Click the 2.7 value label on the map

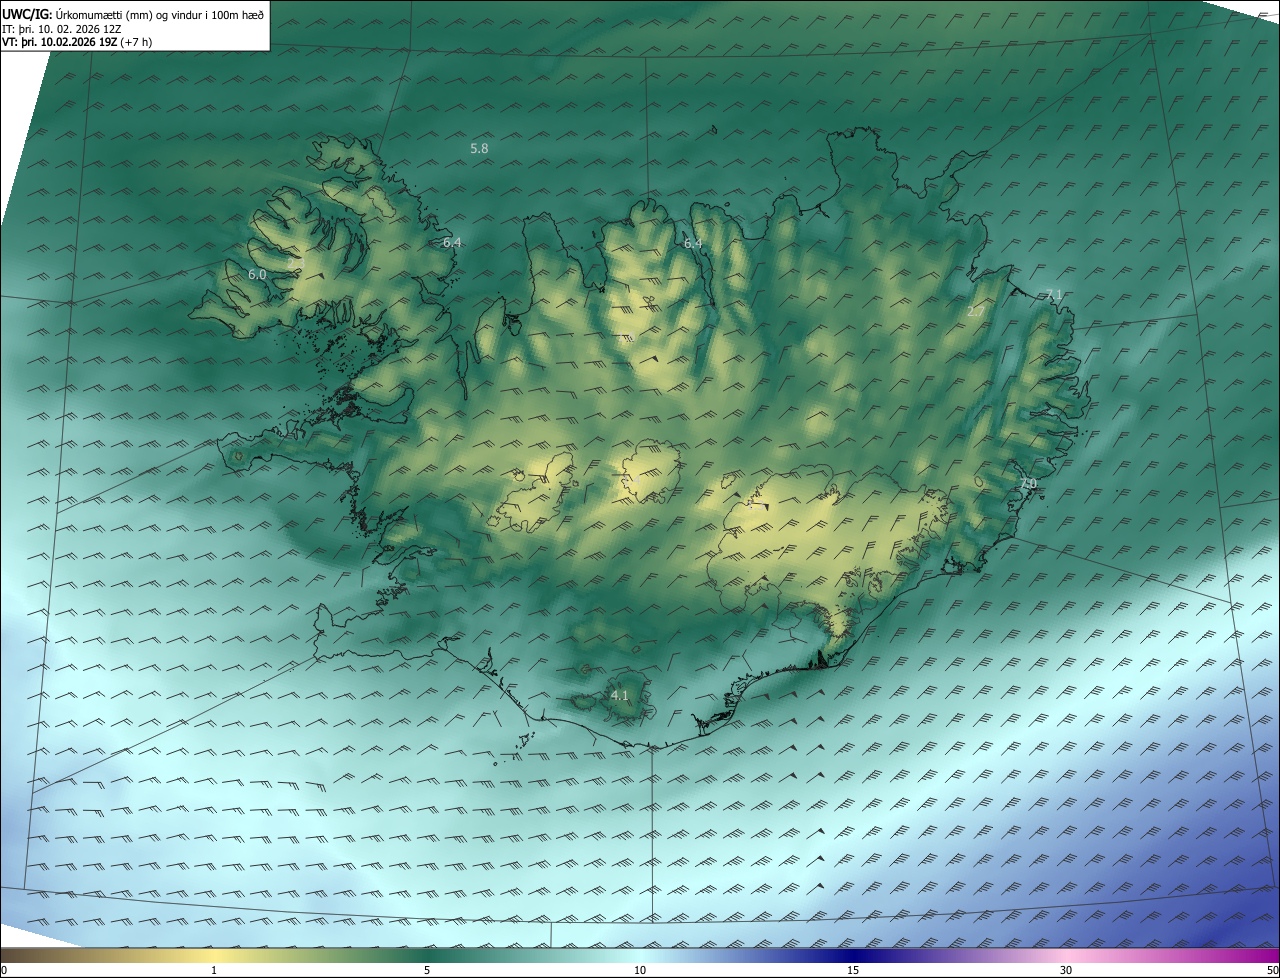click(976, 312)
